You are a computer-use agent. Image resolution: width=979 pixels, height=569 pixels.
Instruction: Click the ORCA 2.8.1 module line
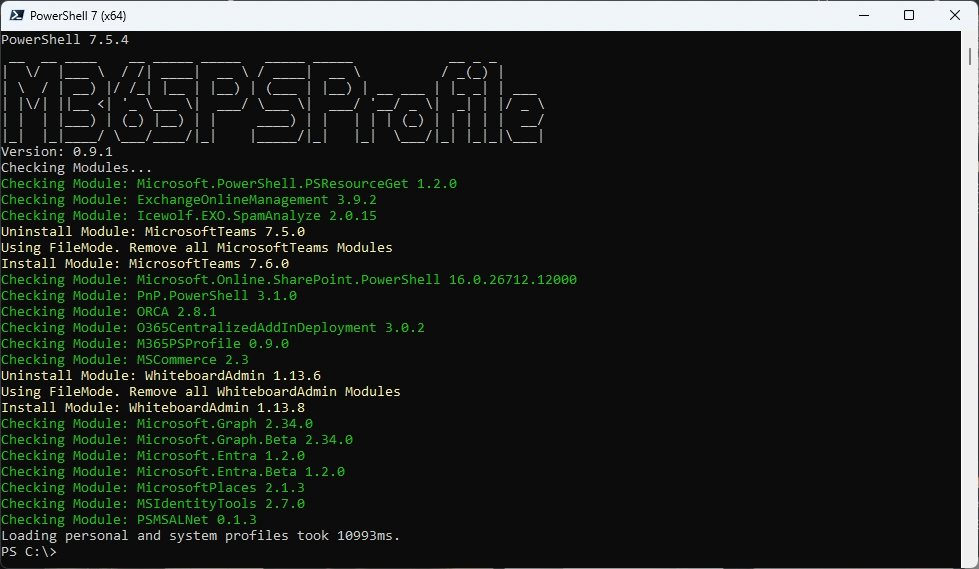(x=108, y=312)
